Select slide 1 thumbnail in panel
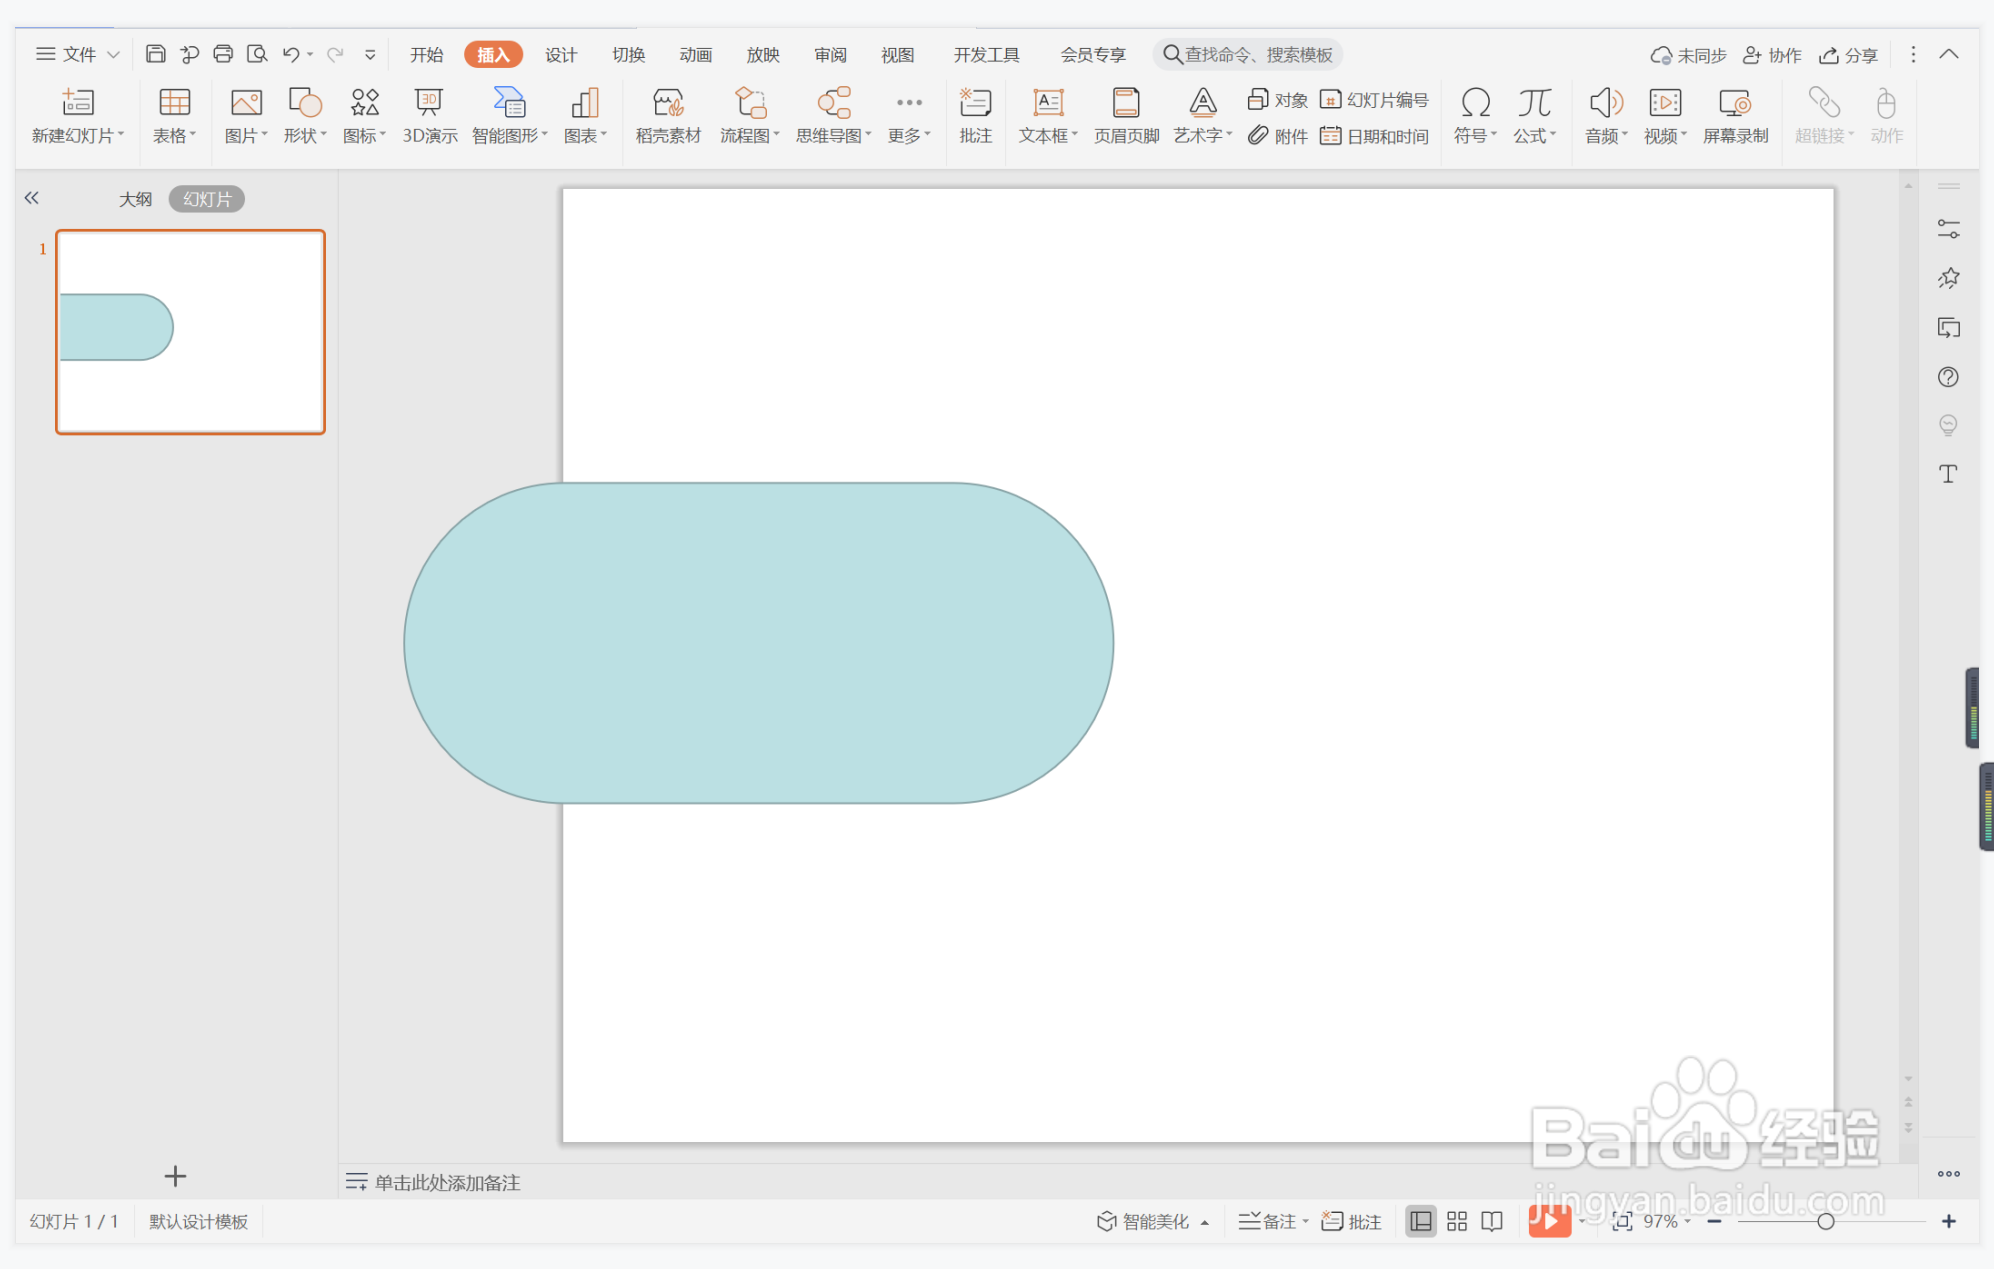 [x=191, y=332]
